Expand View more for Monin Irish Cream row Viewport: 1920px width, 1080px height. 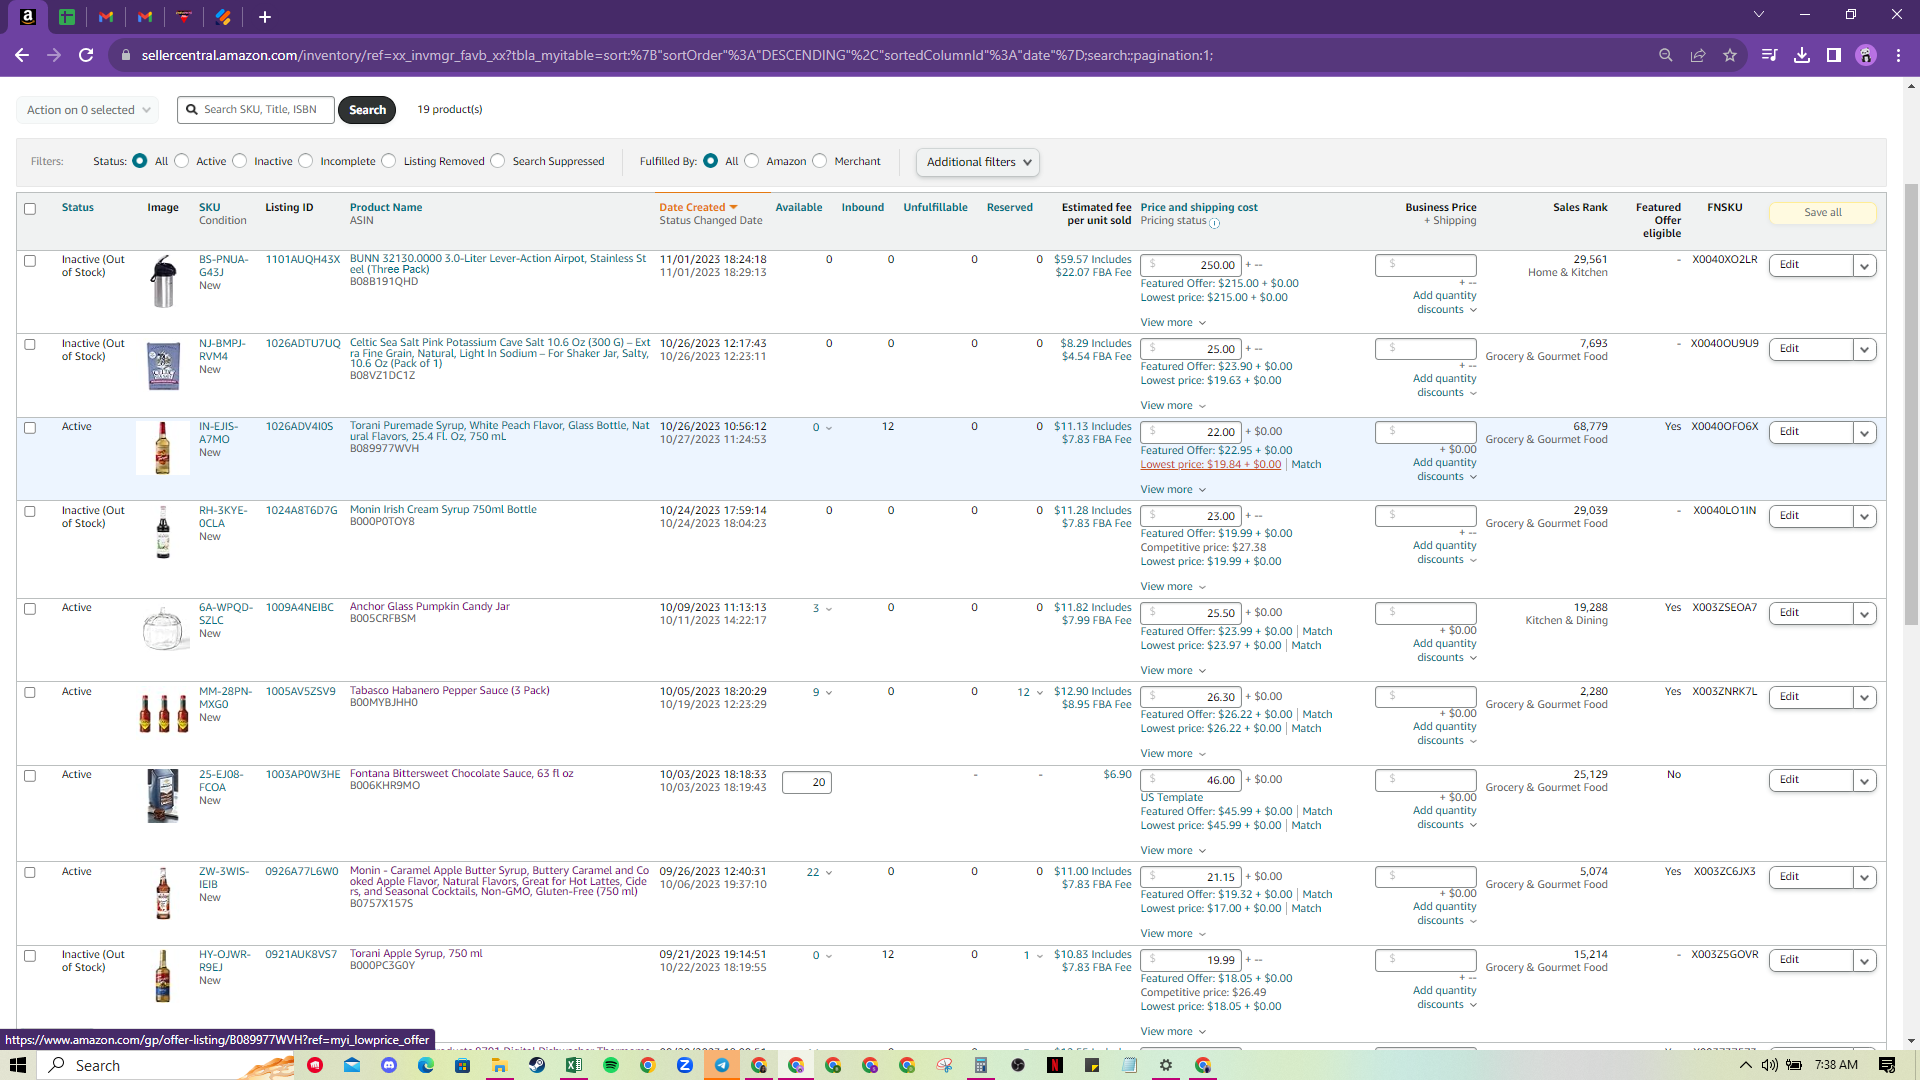(x=1173, y=587)
